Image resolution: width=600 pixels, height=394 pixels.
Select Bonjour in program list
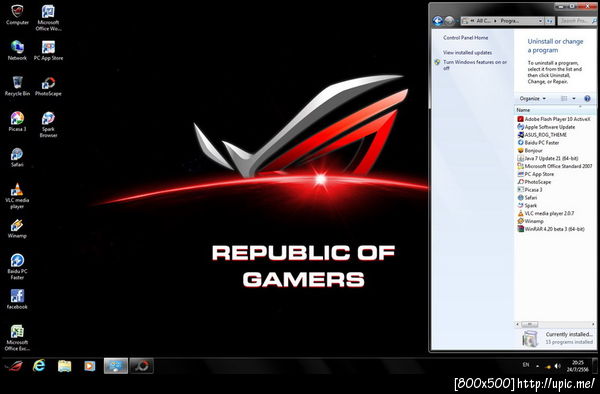(530, 151)
